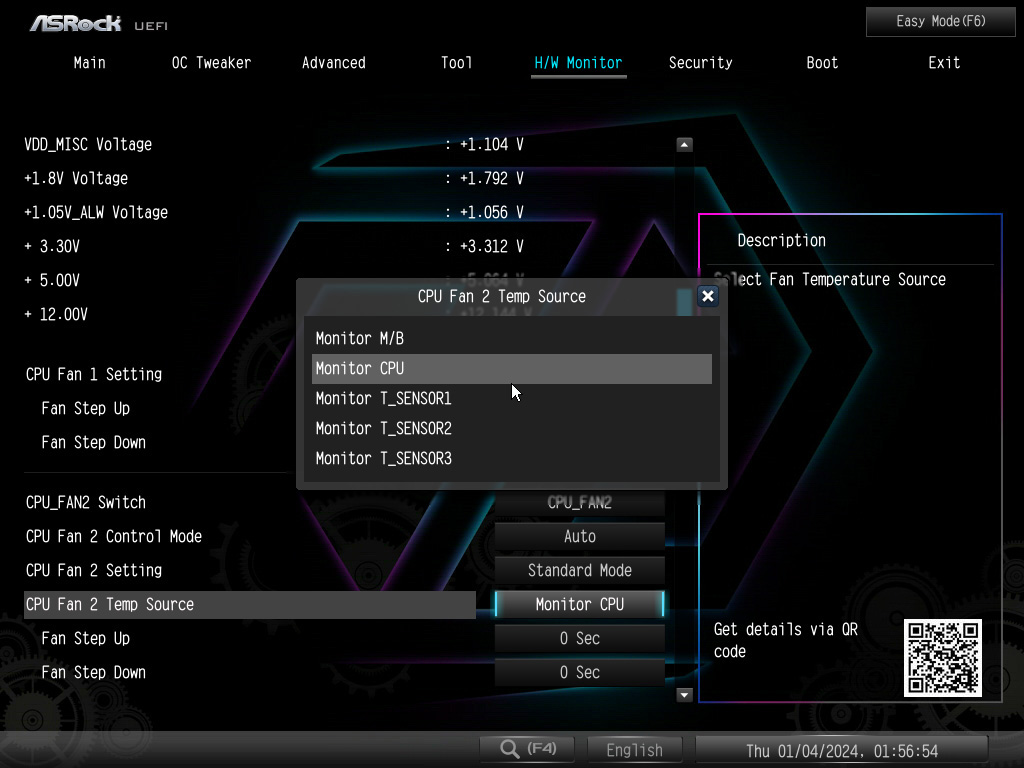Viewport: 1024px width, 768px height.
Task: Select the CPU Fan 1 Setting row
Action: (94, 374)
